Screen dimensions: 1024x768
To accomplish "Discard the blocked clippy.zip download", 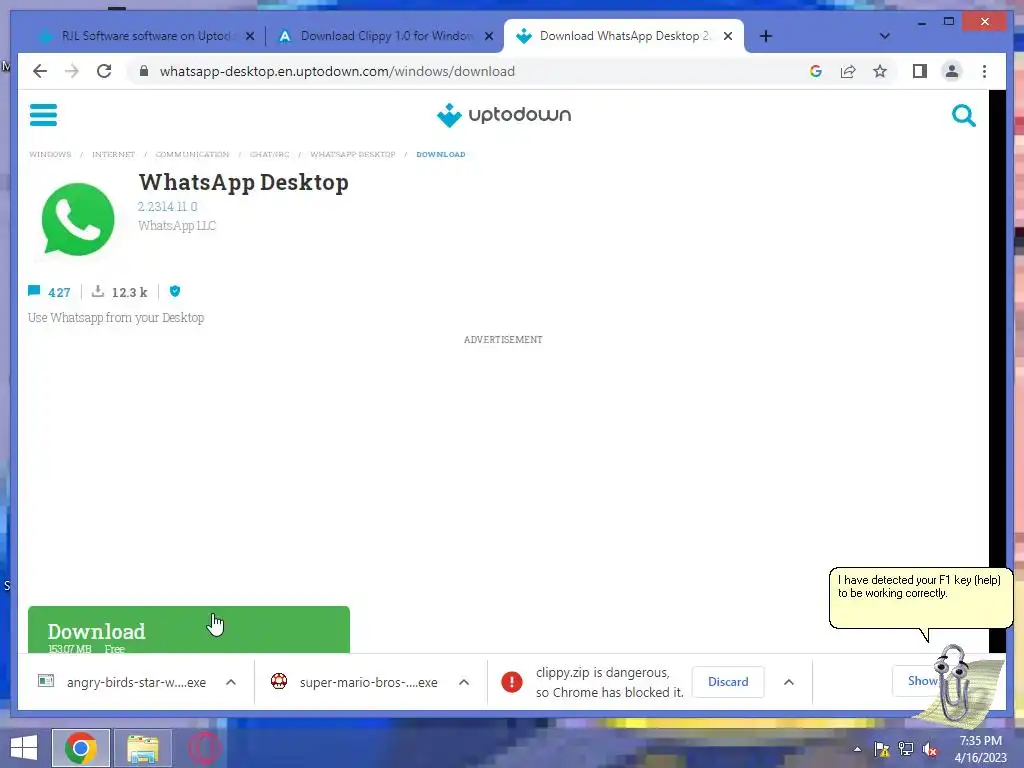I will (x=728, y=682).
